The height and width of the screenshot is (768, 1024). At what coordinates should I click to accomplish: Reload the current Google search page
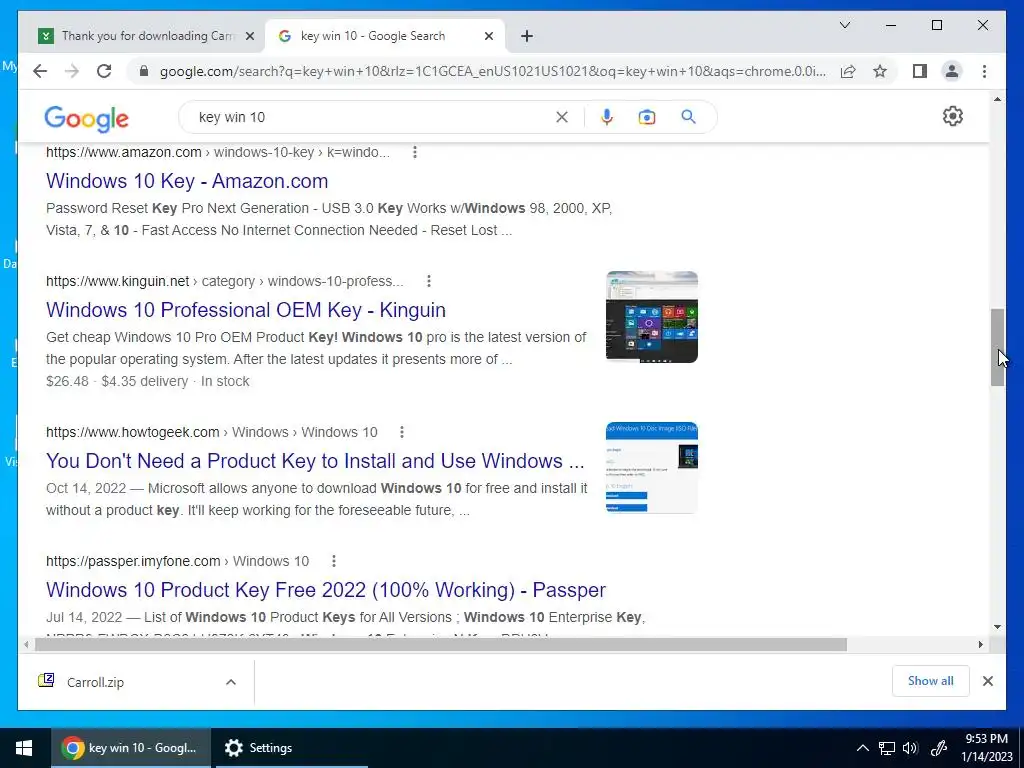[x=104, y=71]
